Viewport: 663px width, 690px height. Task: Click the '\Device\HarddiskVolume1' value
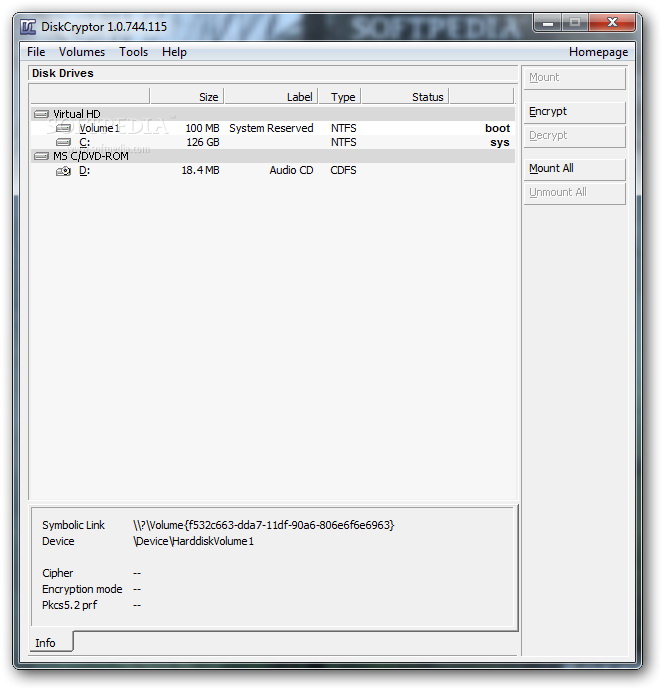click(x=193, y=541)
